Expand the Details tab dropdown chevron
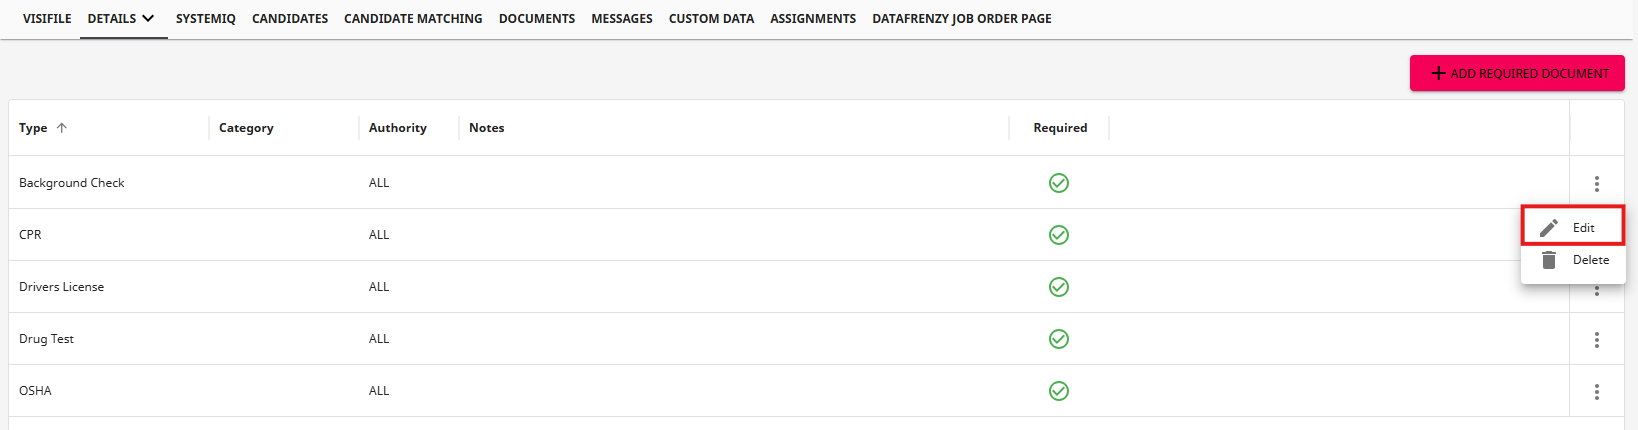1638x430 pixels. 148,18
